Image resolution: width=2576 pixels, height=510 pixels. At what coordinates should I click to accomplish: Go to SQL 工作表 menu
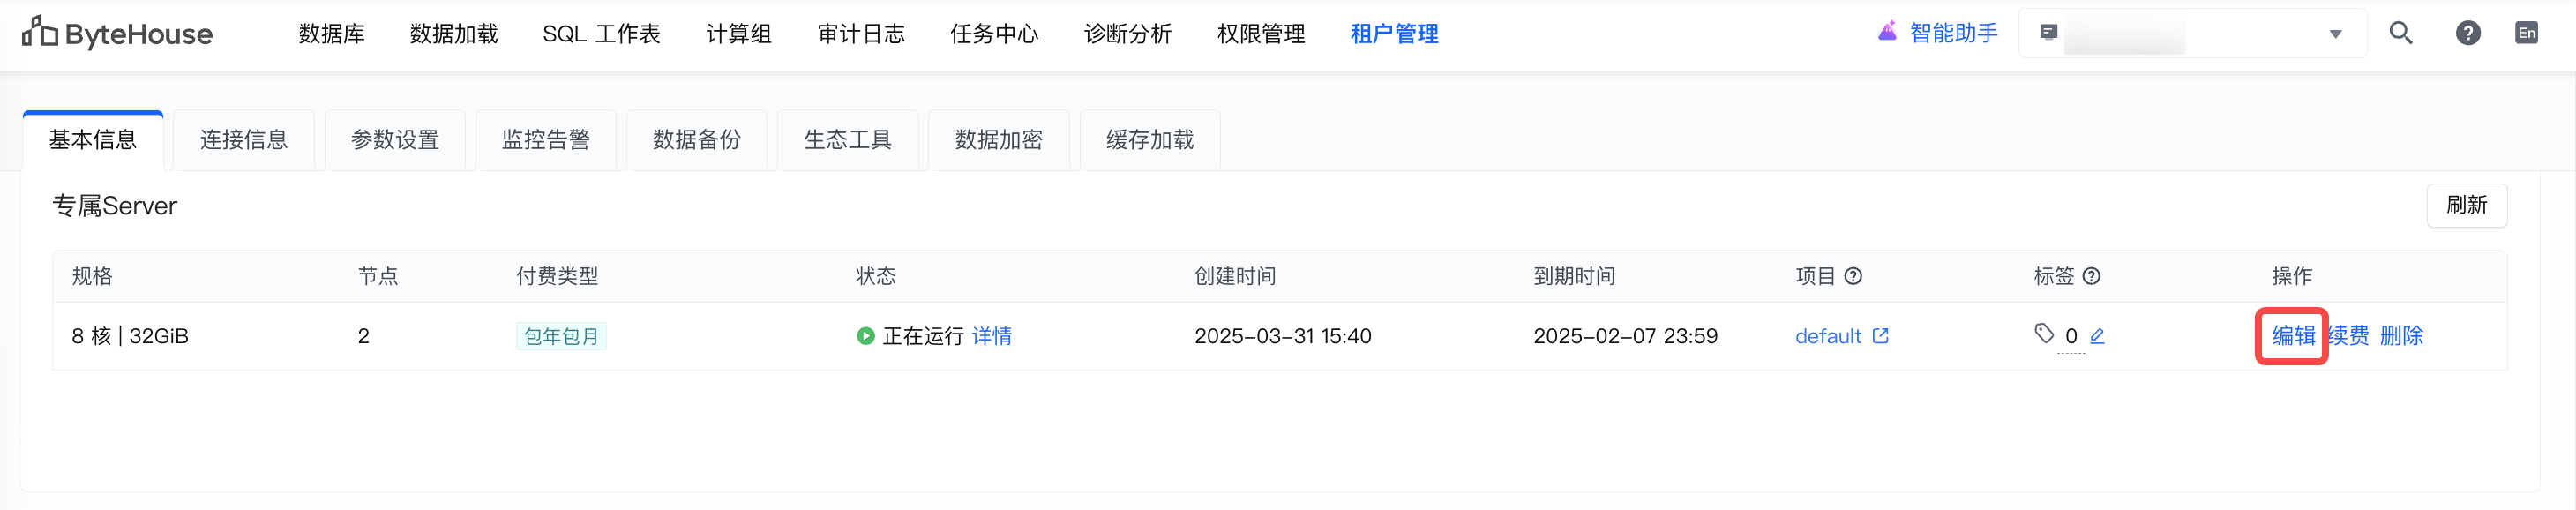point(601,34)
